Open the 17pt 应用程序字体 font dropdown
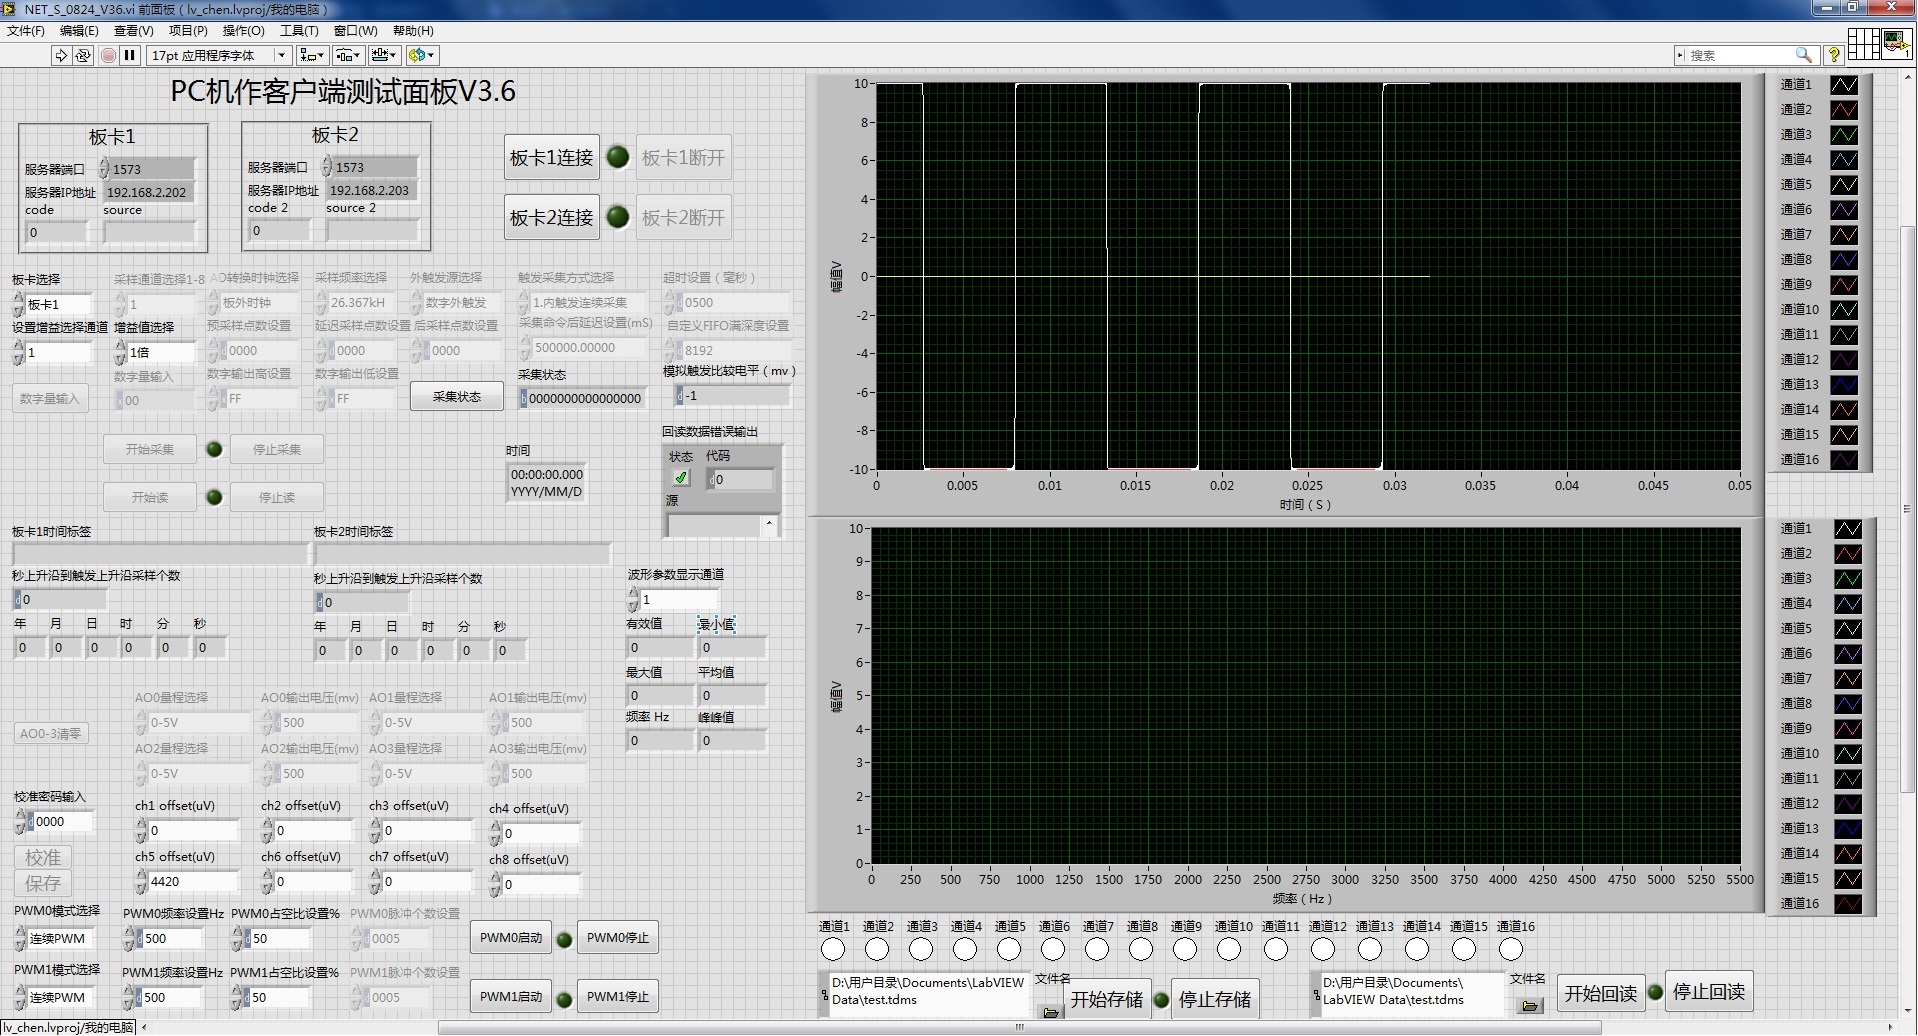This screenshot has height=1036, width=1918. click(x=220, y=55)
